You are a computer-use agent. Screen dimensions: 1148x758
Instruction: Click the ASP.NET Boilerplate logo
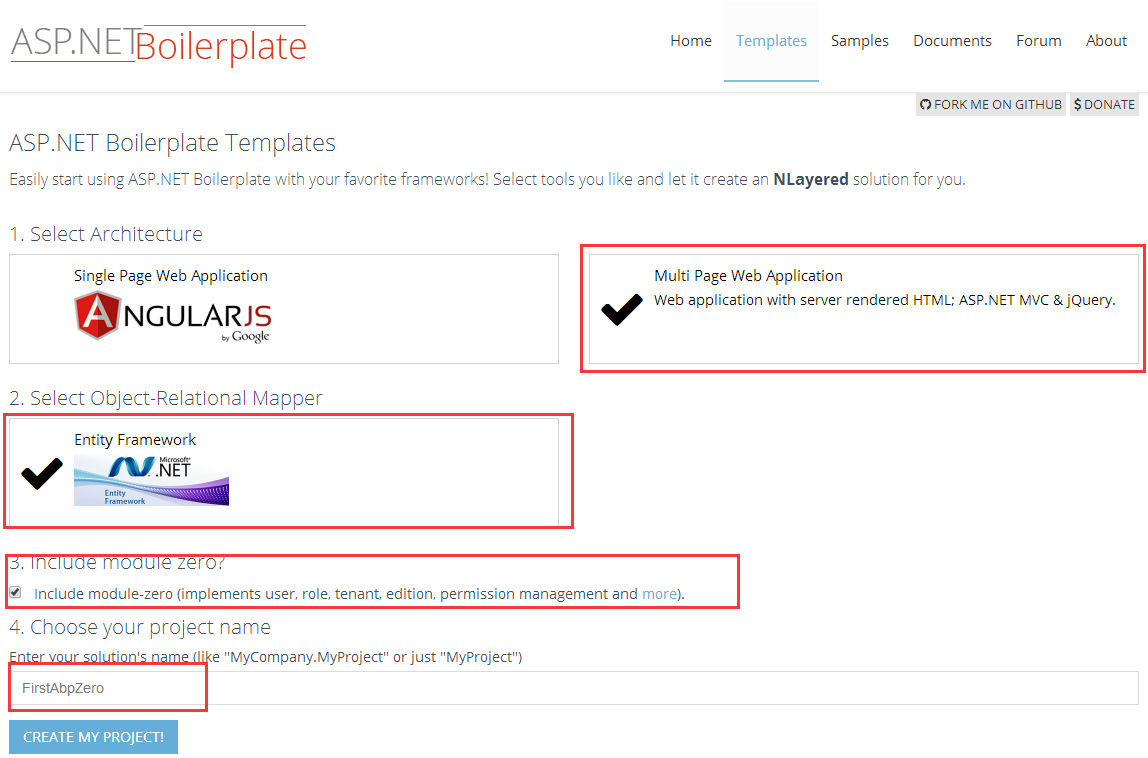point(159,45)
